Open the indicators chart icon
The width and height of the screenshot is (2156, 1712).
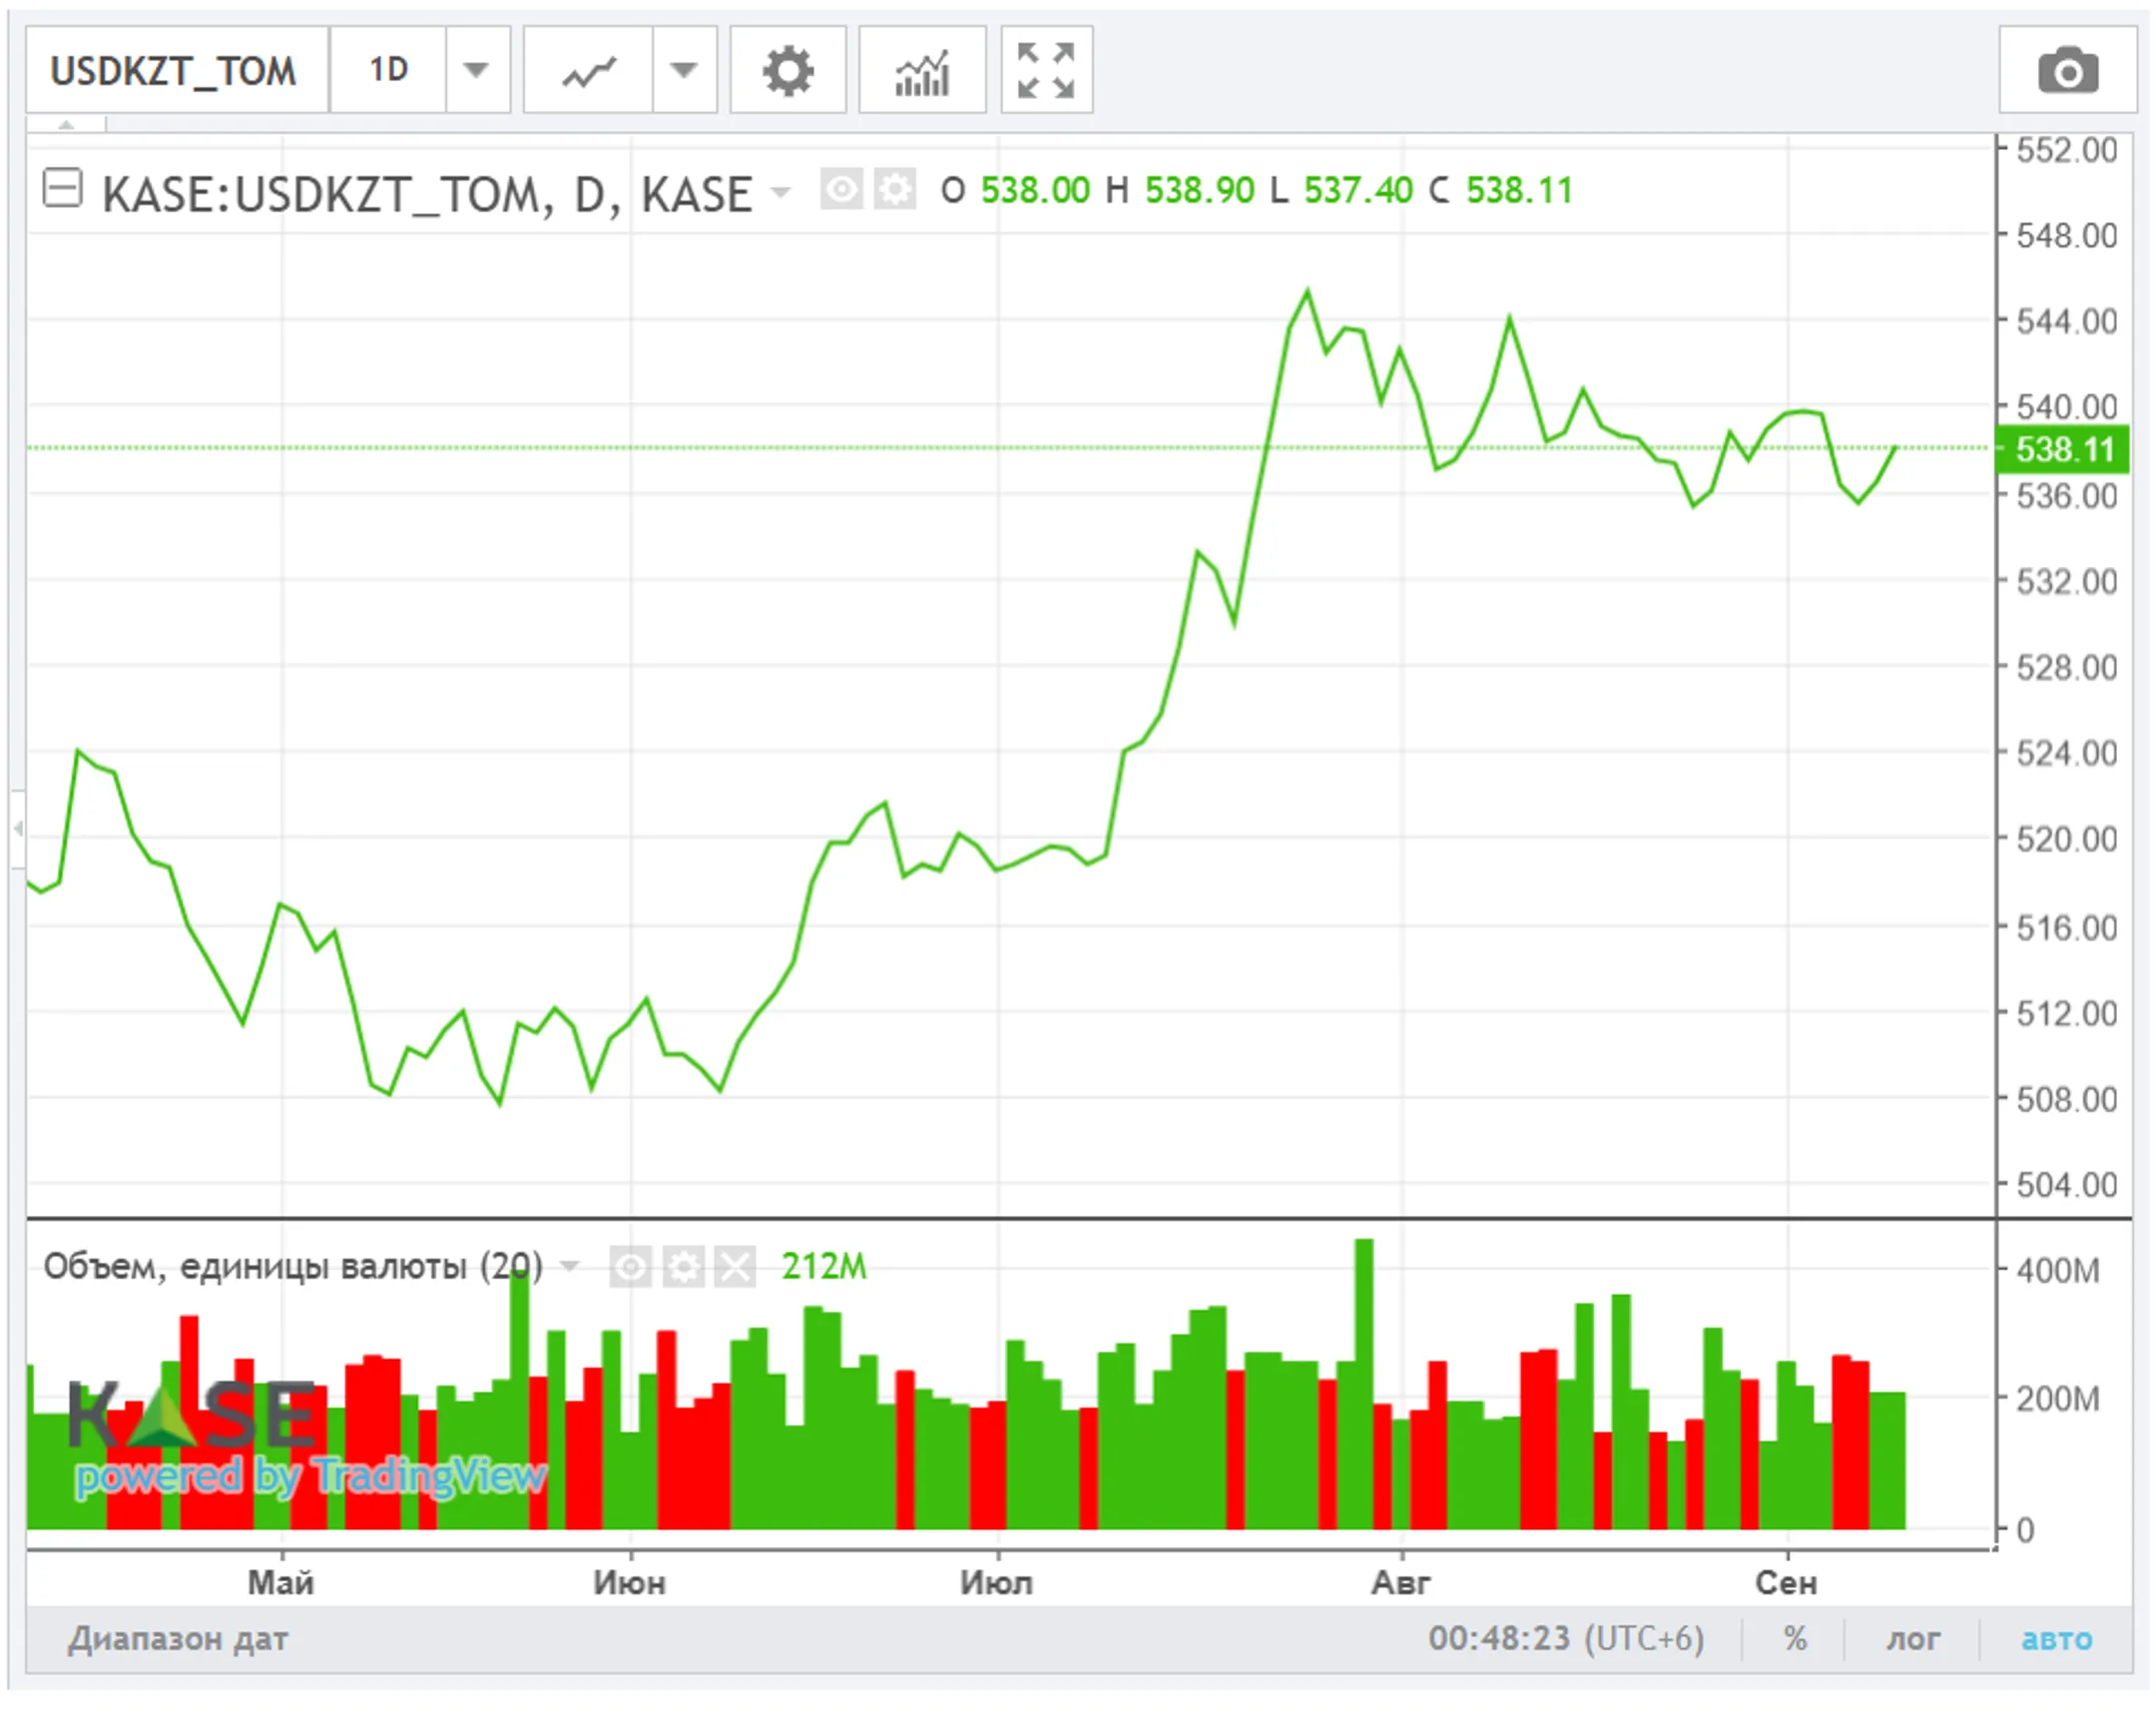[921, 71]
